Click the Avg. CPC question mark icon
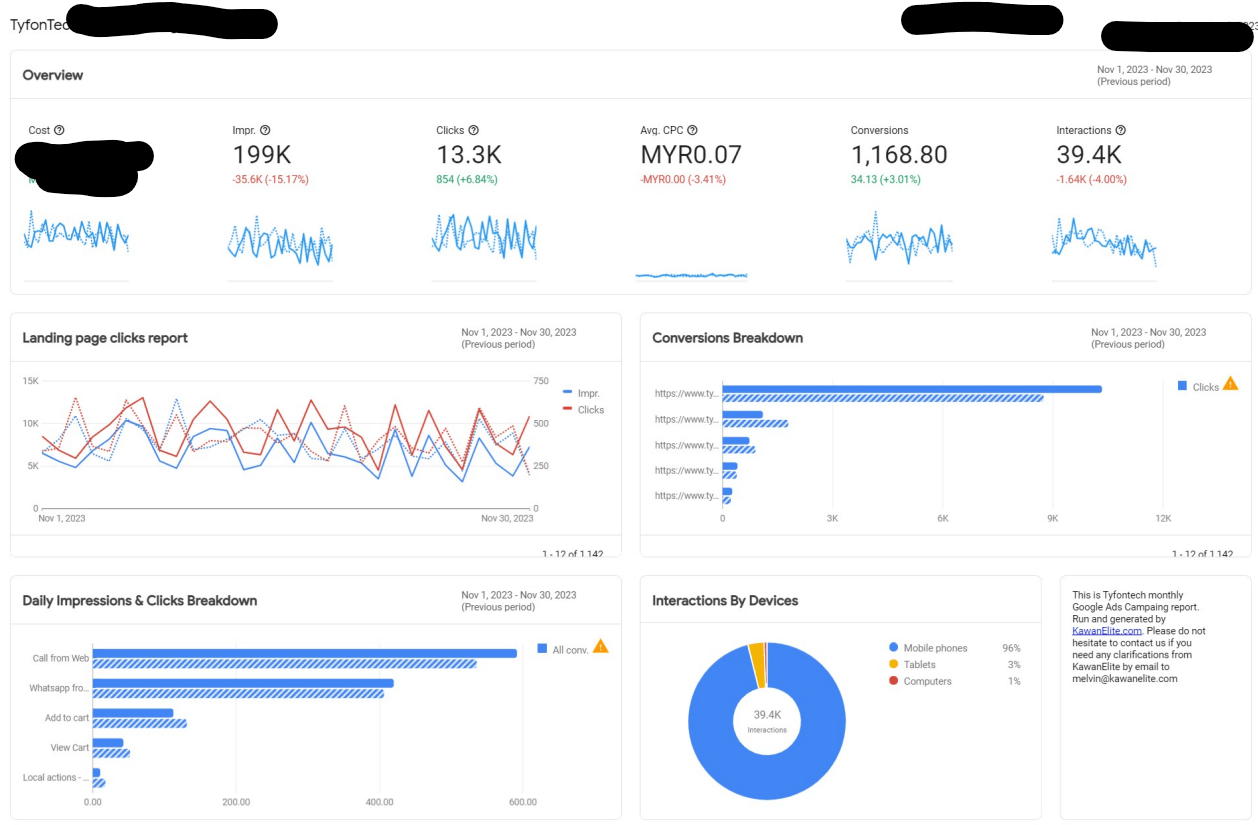The height and width of the screenshot is (825, 1258). [692, 130]
